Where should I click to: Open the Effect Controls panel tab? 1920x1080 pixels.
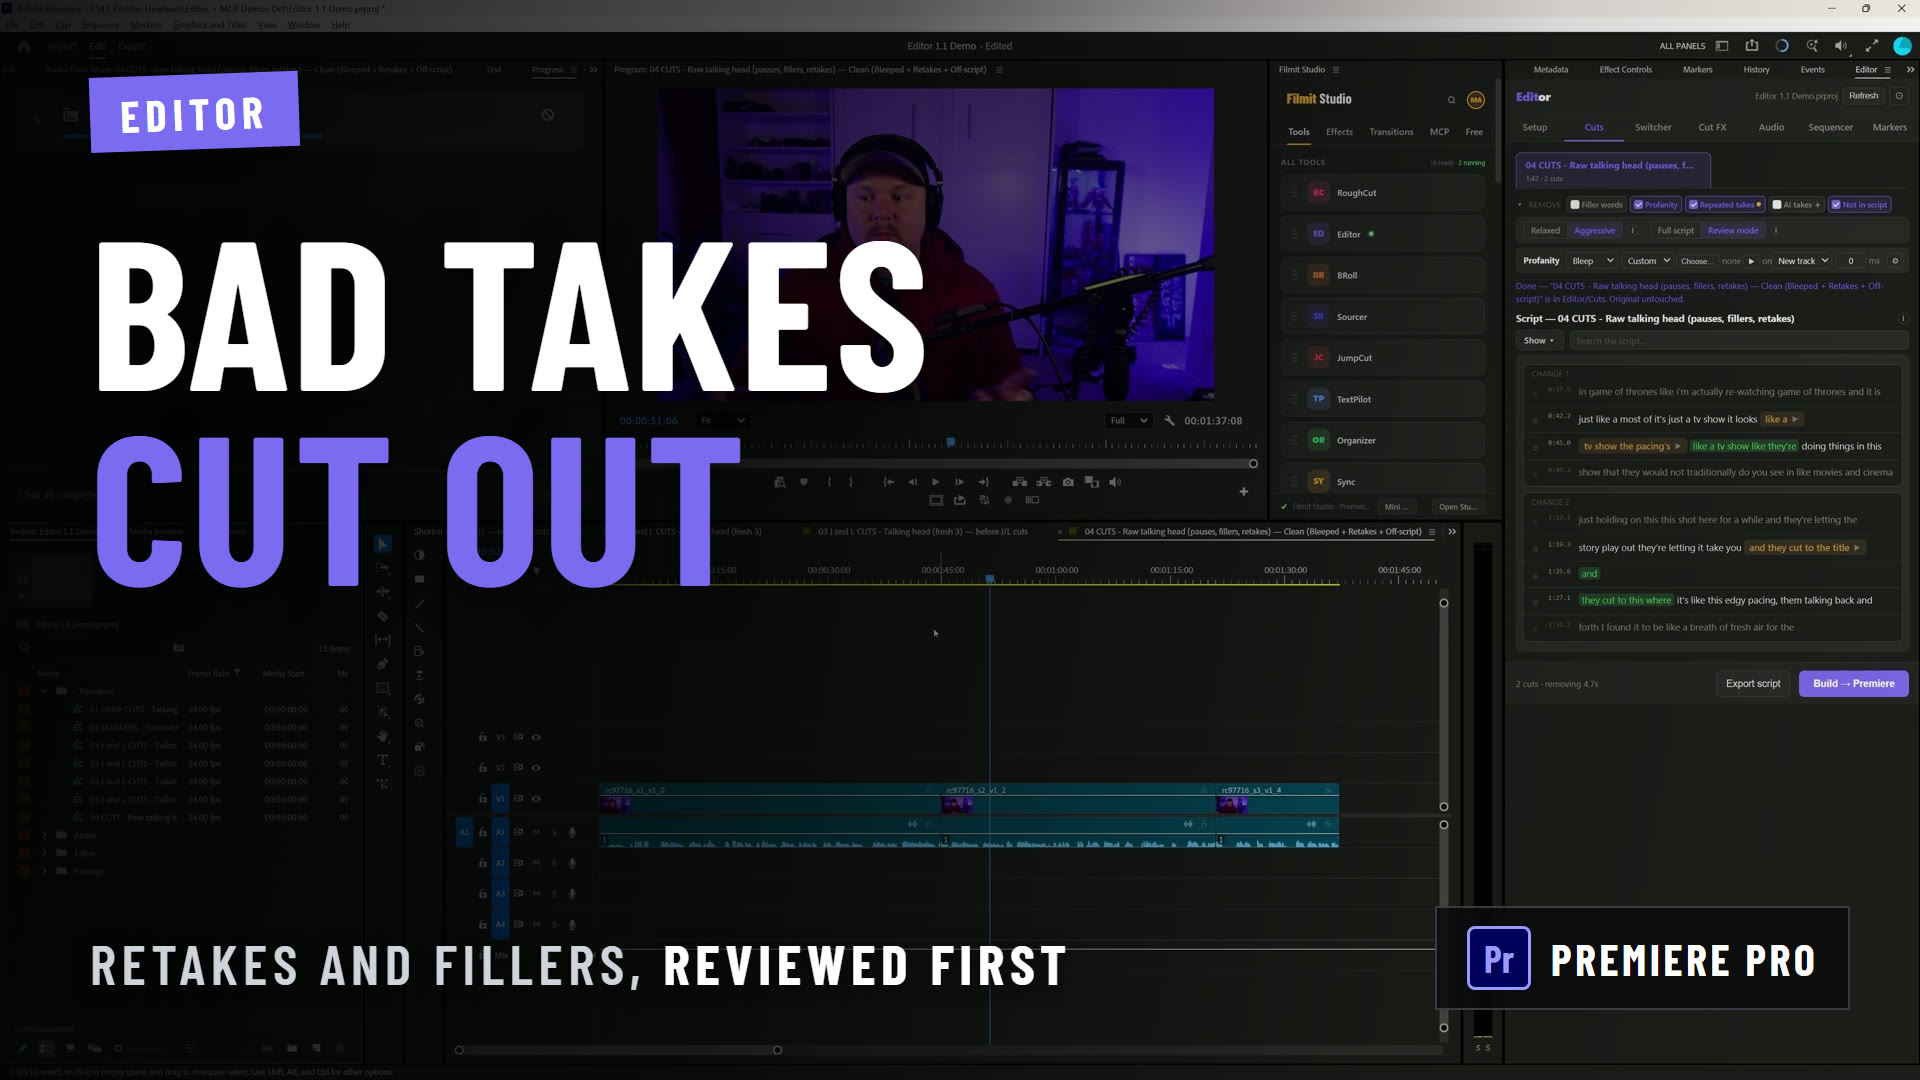tap(1625, 70)
